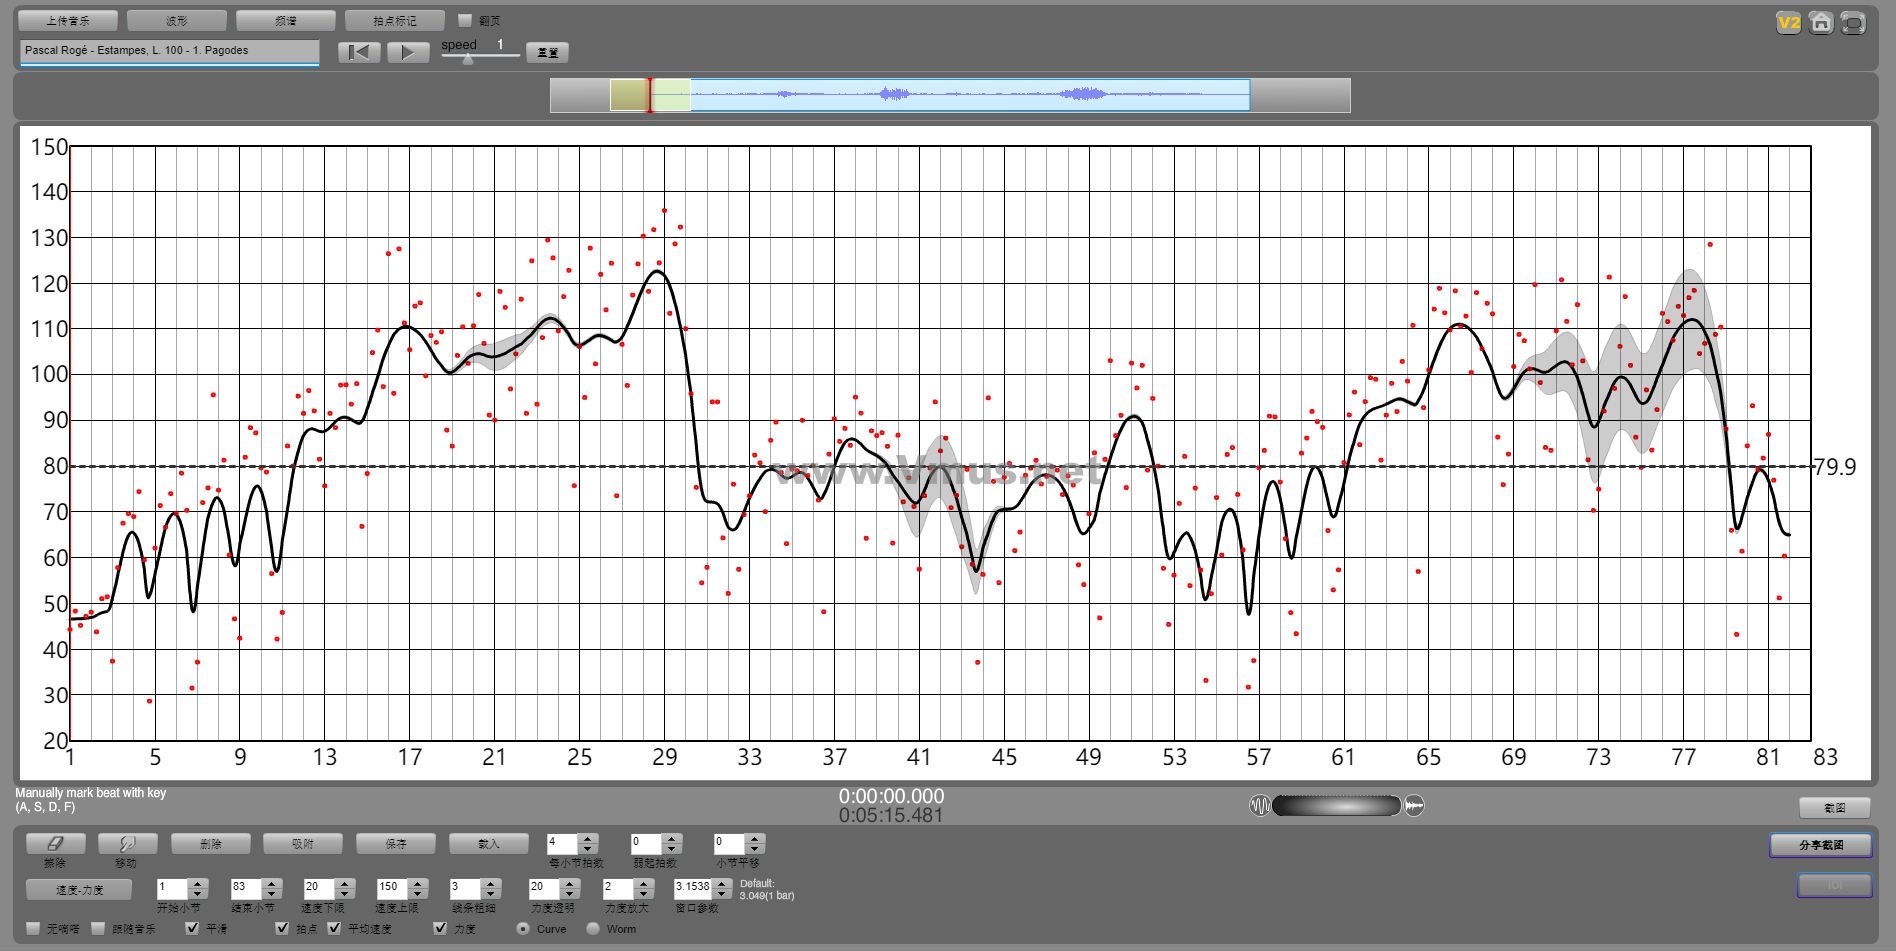
Task: Click bar 41 label on the x-axis
Action: (919, 757)
